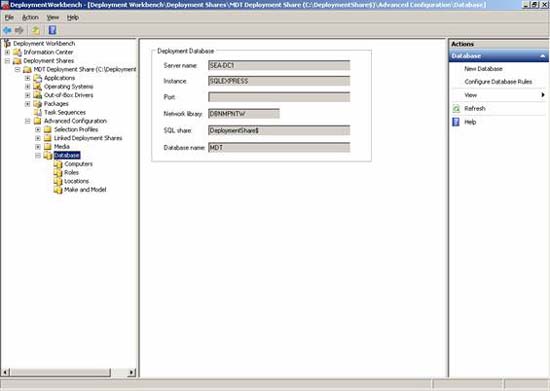Select the Task Sequences tree item label
Image resolution: width=550 pixels, height=391 pixels.
click(x=65, y=112)
